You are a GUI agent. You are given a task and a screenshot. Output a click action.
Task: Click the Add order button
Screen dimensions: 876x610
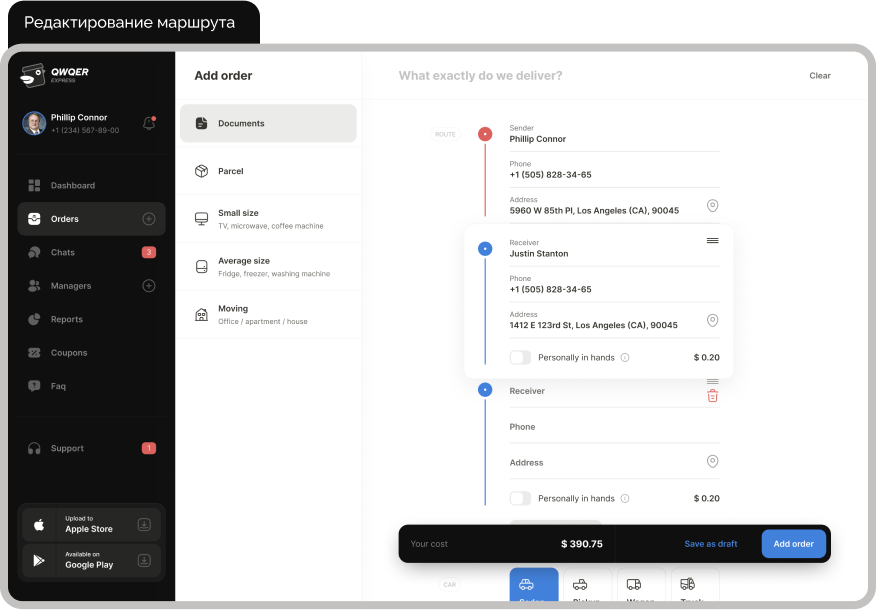tap(793, 544)
